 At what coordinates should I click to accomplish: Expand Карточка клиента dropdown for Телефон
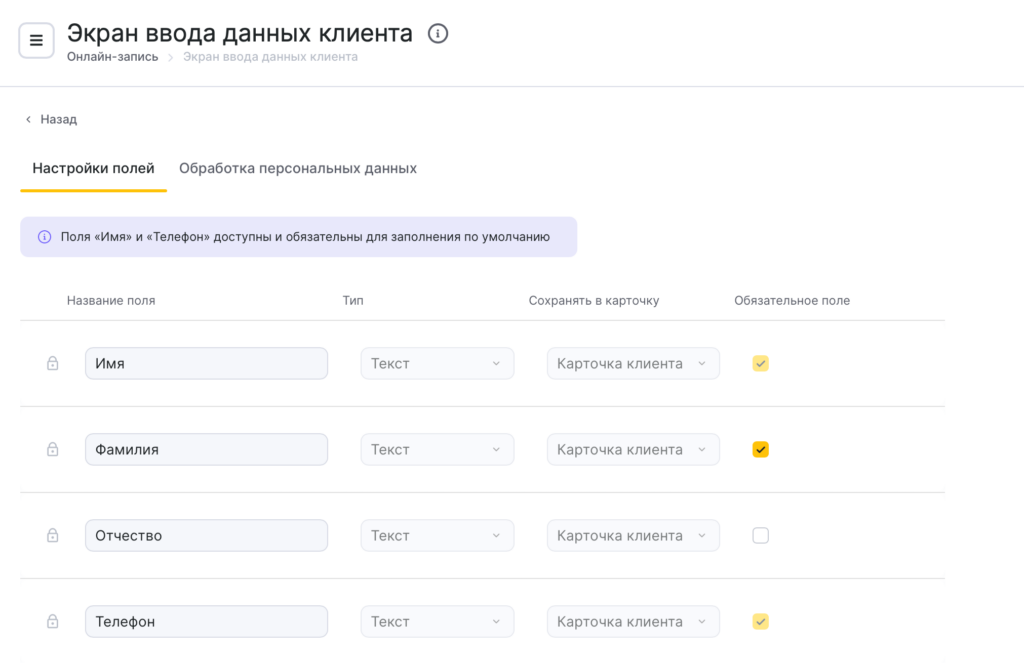coord(632,622)
